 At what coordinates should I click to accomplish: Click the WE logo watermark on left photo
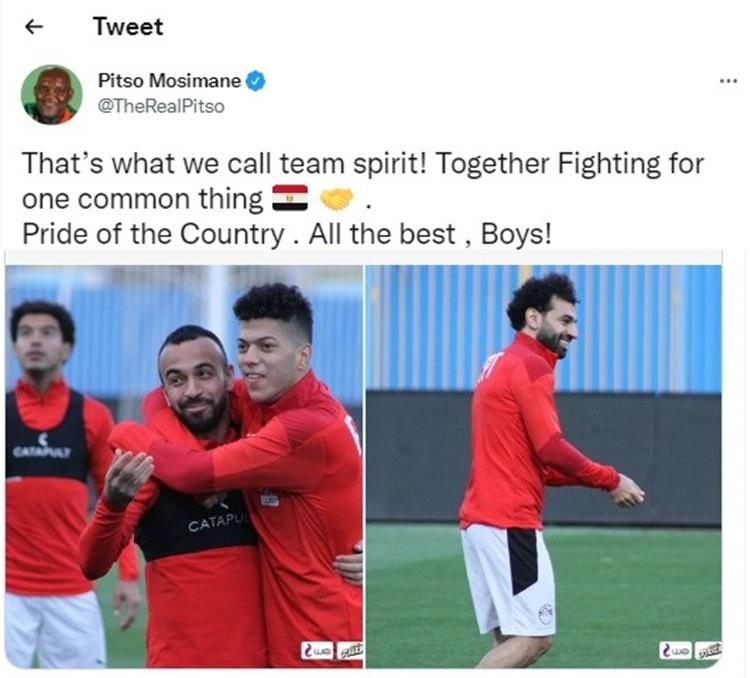click(317, 651)
